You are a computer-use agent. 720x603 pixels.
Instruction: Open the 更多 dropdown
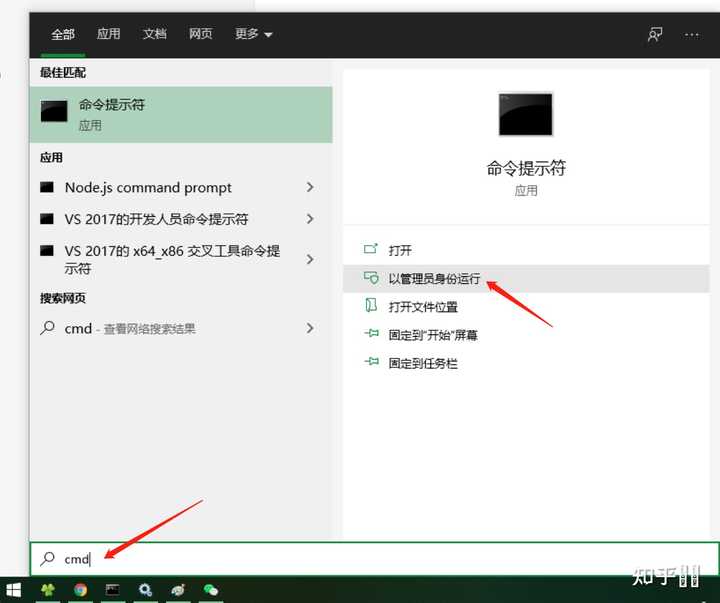[253, 34]
